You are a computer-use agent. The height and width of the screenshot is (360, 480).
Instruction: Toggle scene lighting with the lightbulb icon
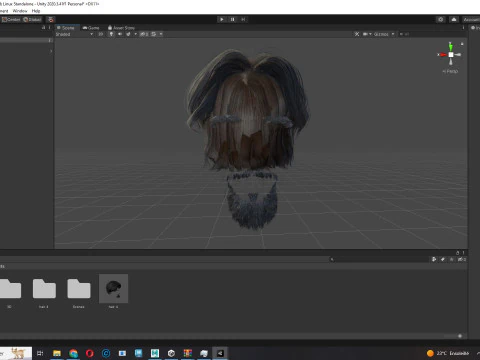tap(111, 34)
